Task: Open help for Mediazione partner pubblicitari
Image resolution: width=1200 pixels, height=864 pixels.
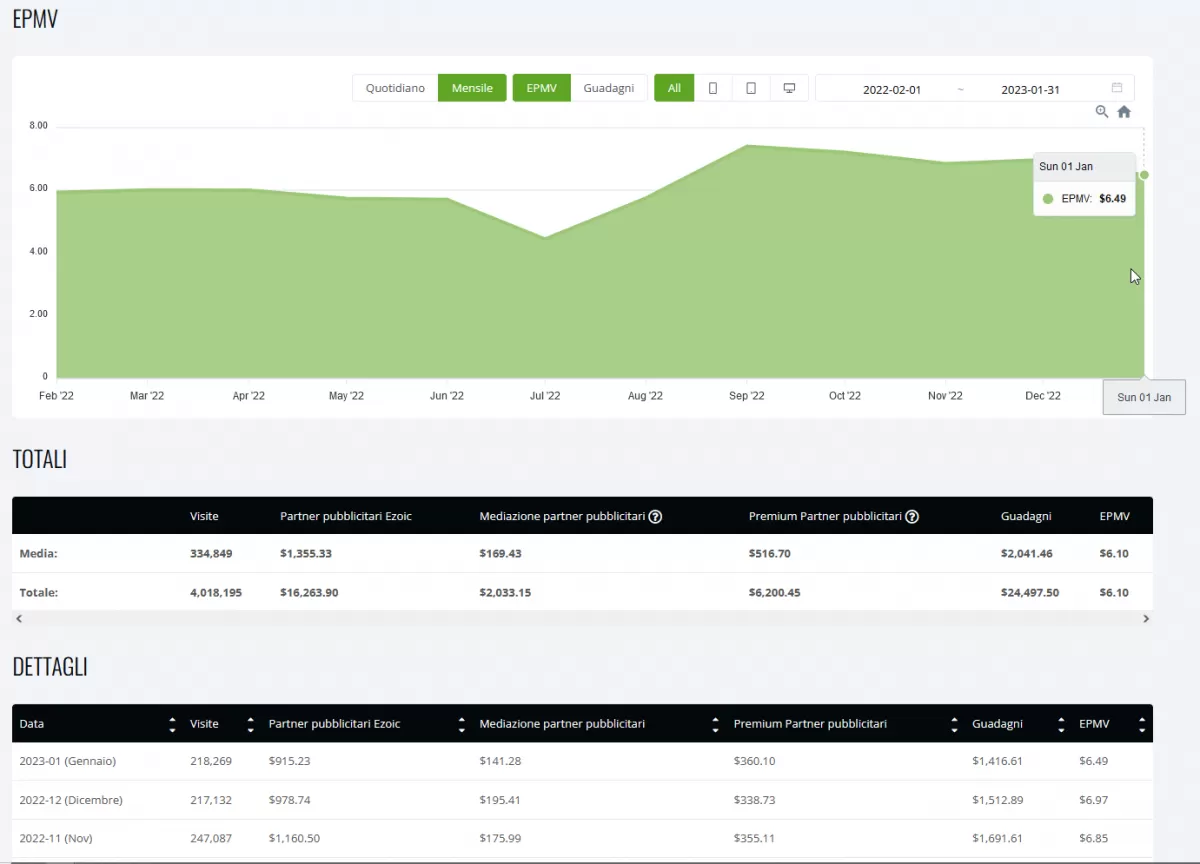Action: 656,517
